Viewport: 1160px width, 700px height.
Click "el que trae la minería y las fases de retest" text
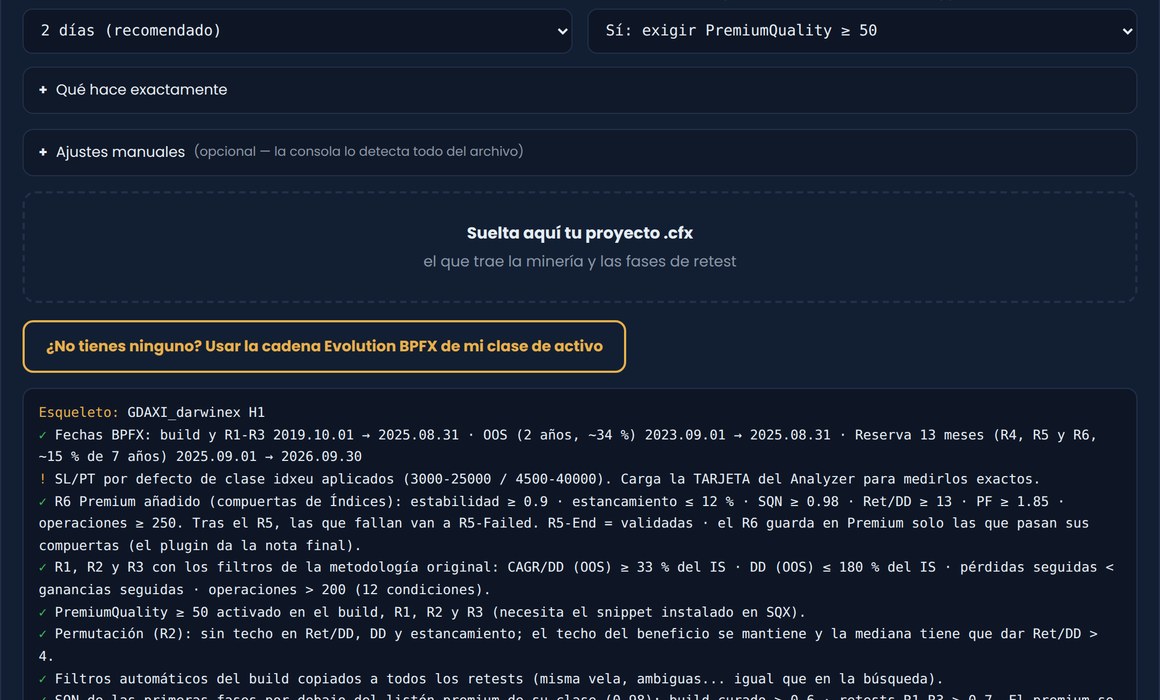(579, 261)
